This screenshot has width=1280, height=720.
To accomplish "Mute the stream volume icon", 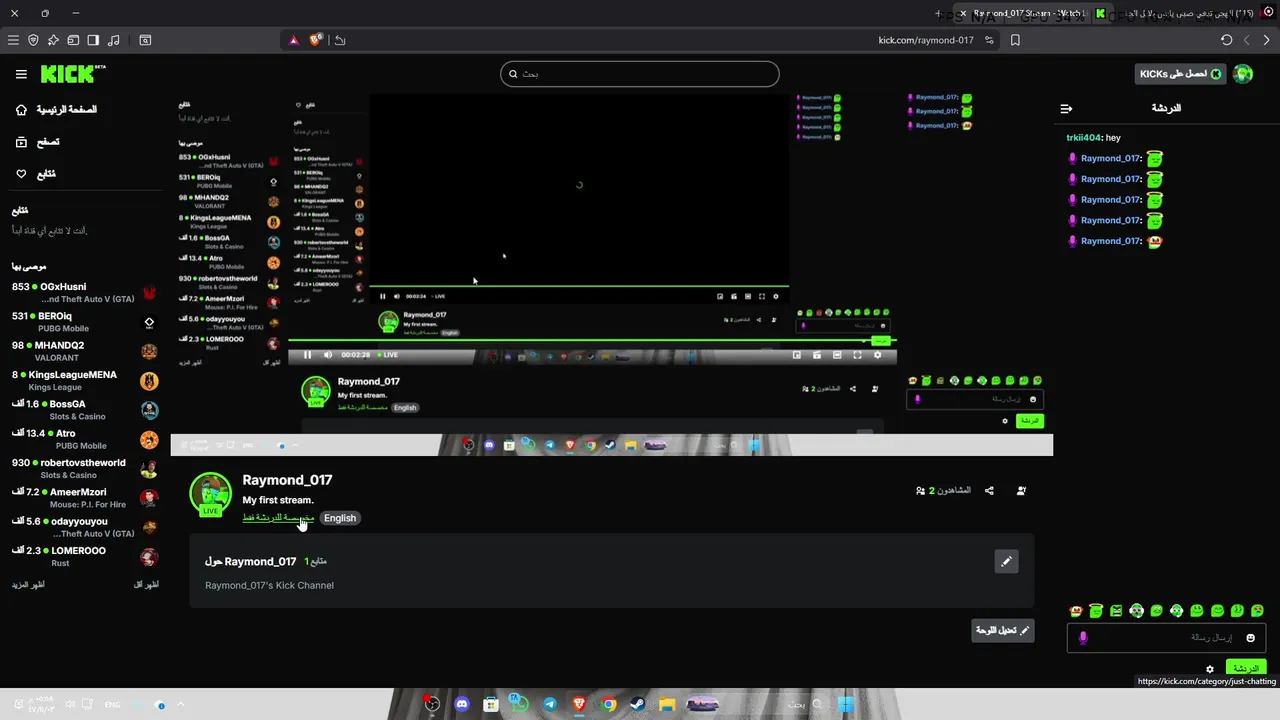I will pos(328,354).
